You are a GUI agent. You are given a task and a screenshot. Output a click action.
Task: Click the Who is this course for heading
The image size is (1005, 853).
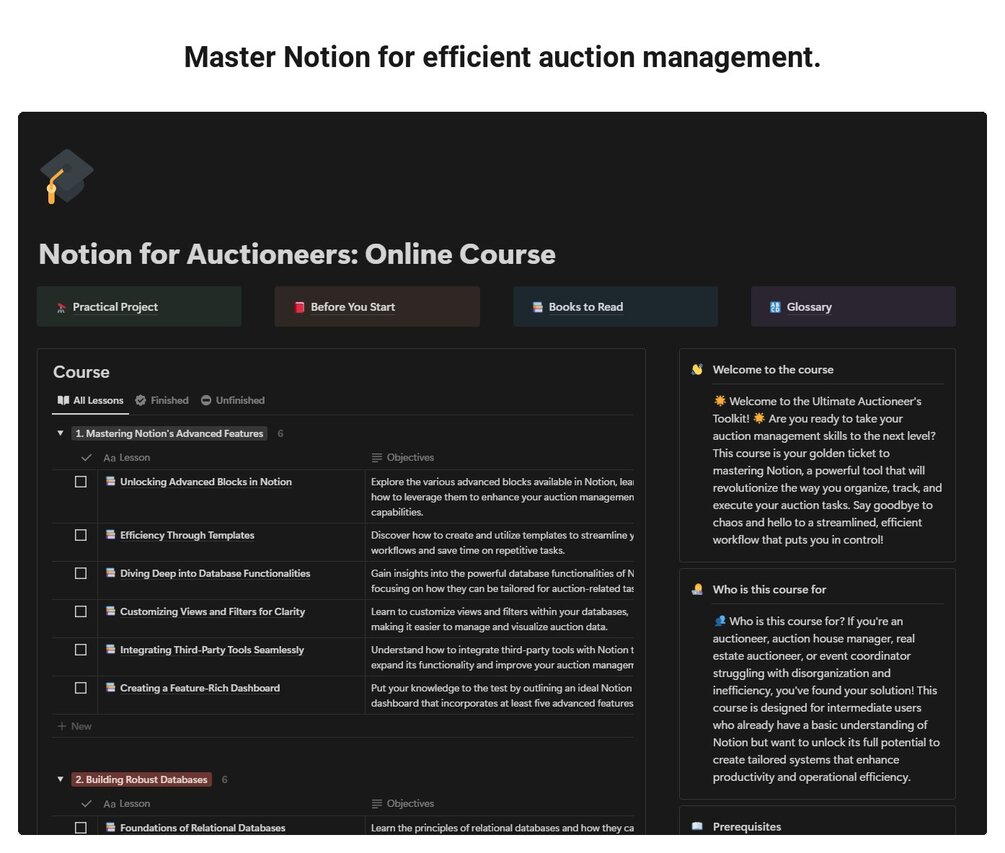click(769, 590)
